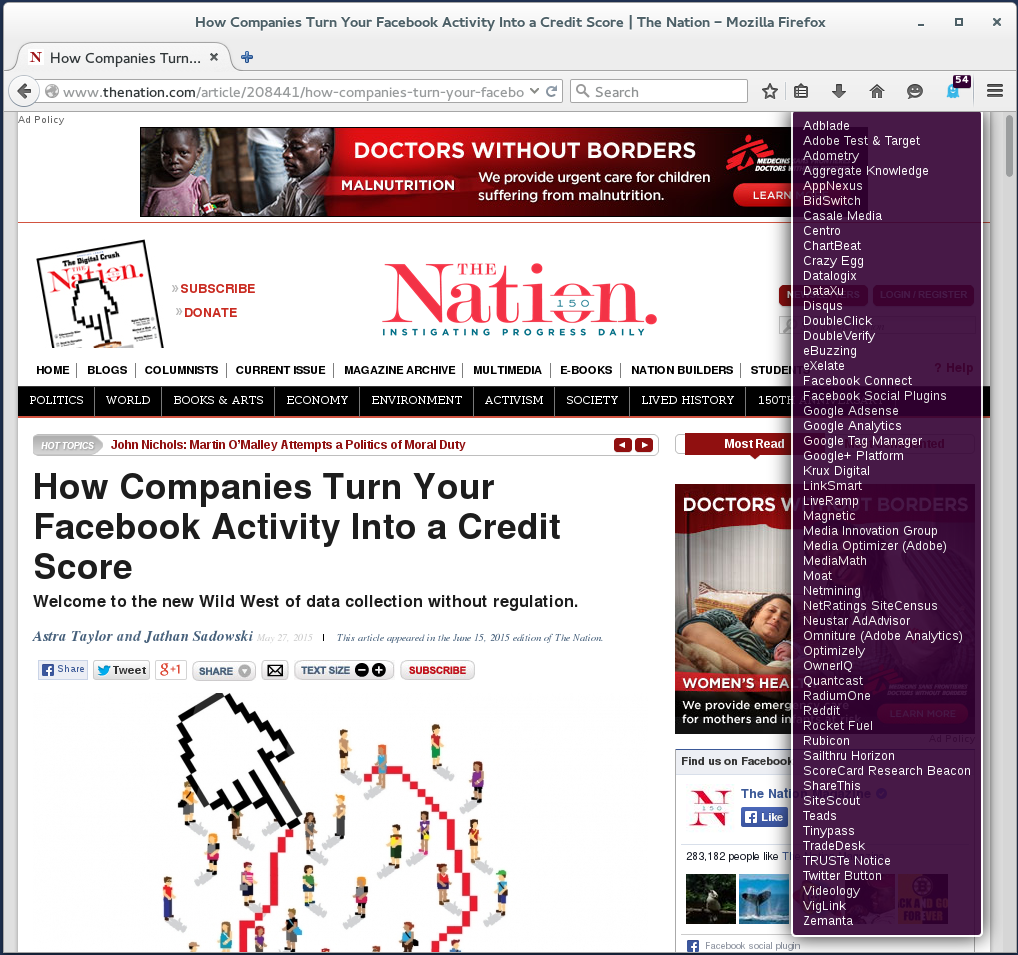Screen dimensions: 1018x955
Task: Click The Nation logo
Action: (519, 299)
